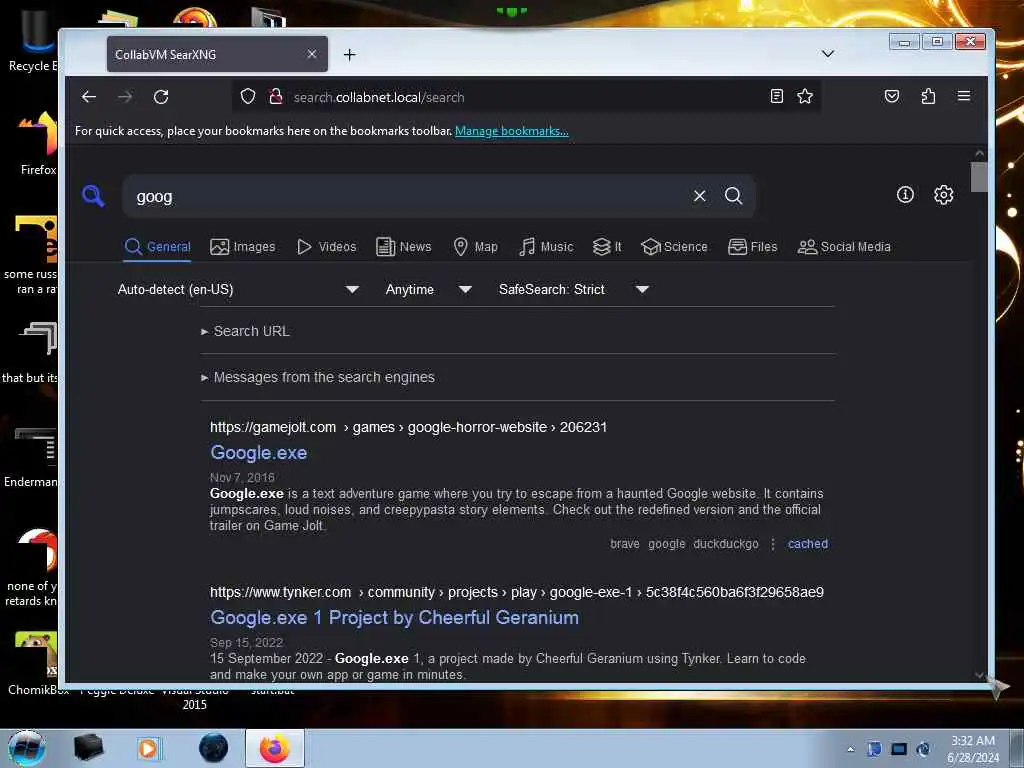1024x768 pixels.
Task: Switch to the Files category
Action: coord(752,247)
